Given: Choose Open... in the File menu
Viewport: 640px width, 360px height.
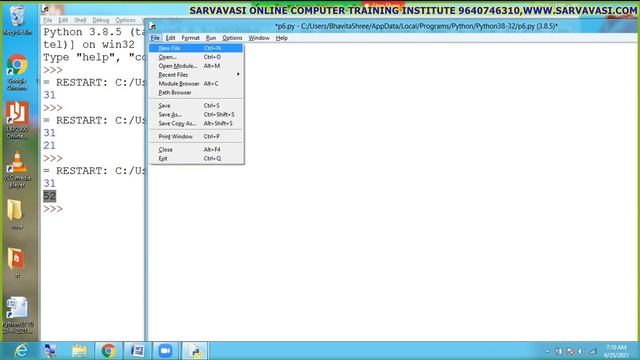Looking at the screenshot, I should [196, 57].
